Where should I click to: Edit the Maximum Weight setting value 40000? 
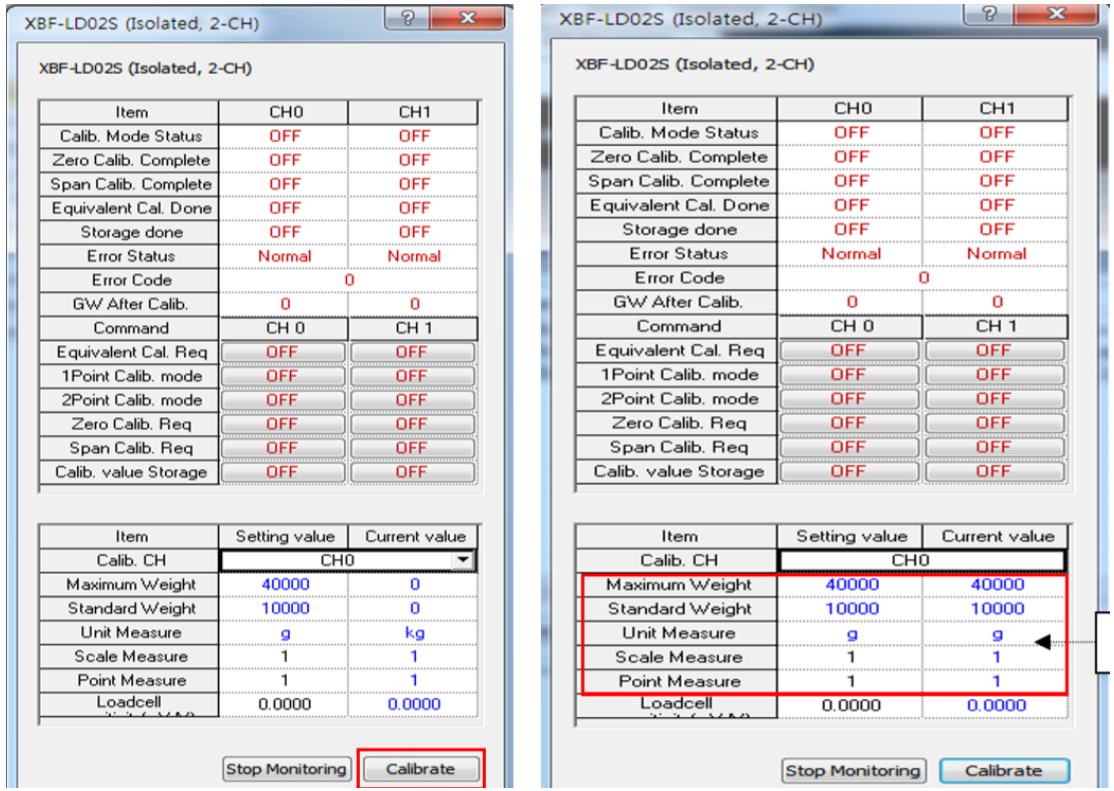click(287, 584)
